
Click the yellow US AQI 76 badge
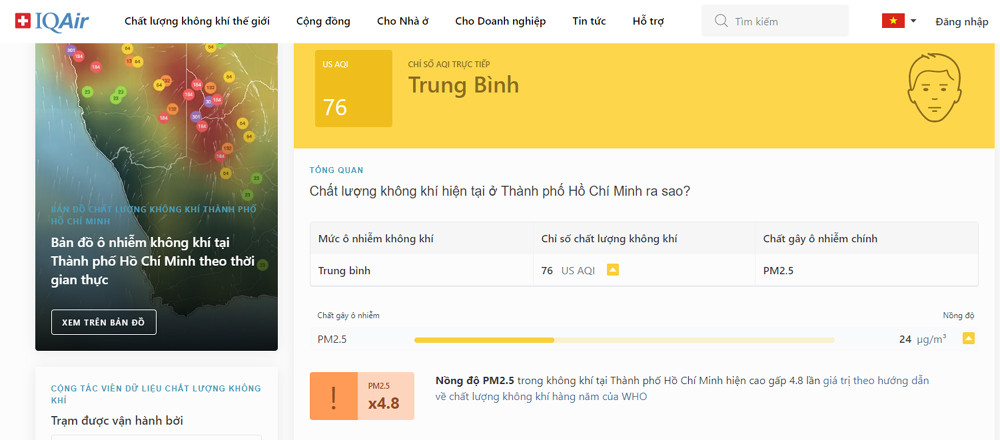pyautogui.click(x=348, y=88)
